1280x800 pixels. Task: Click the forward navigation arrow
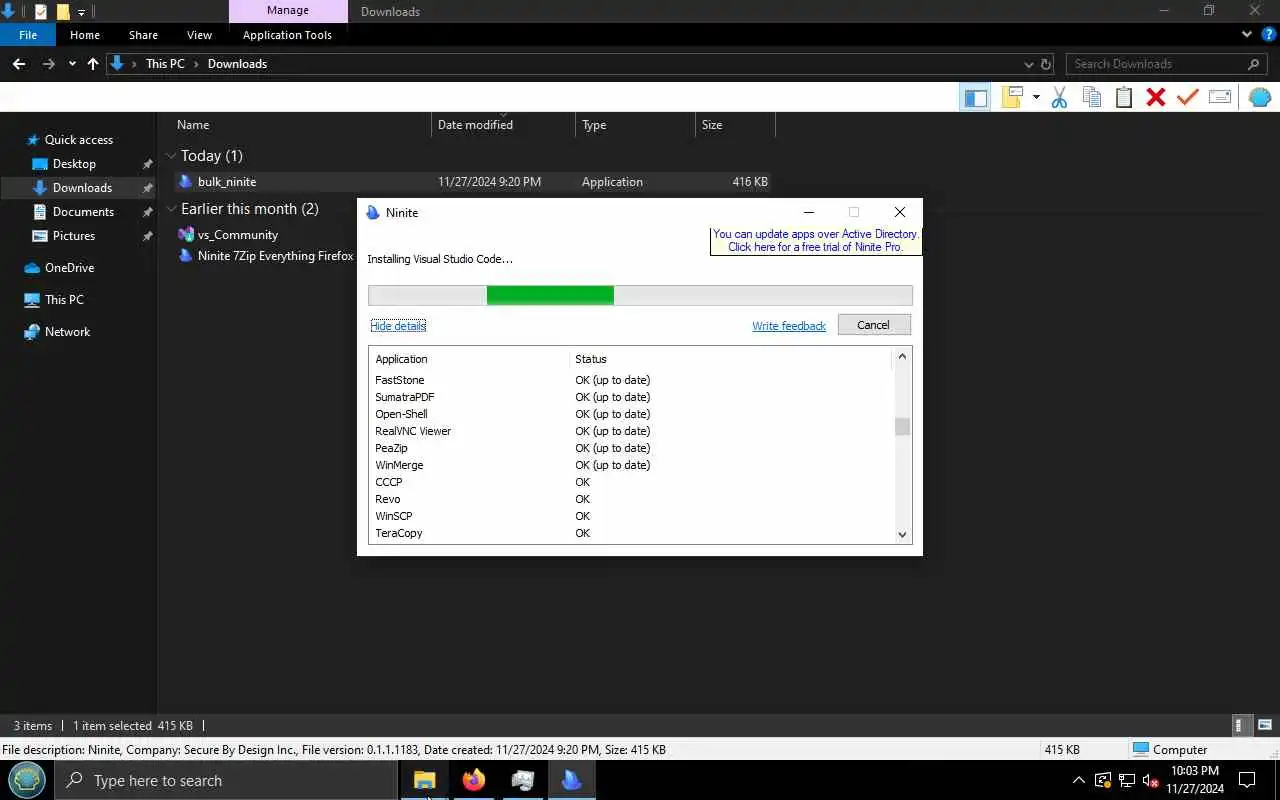[x=49, y=63]
